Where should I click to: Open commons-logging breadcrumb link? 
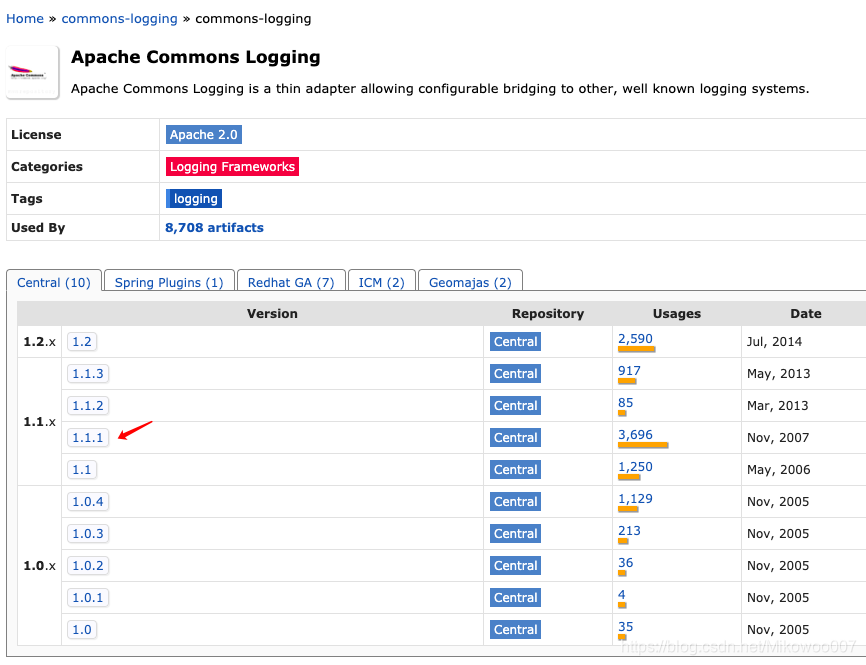tap(119, 19)
